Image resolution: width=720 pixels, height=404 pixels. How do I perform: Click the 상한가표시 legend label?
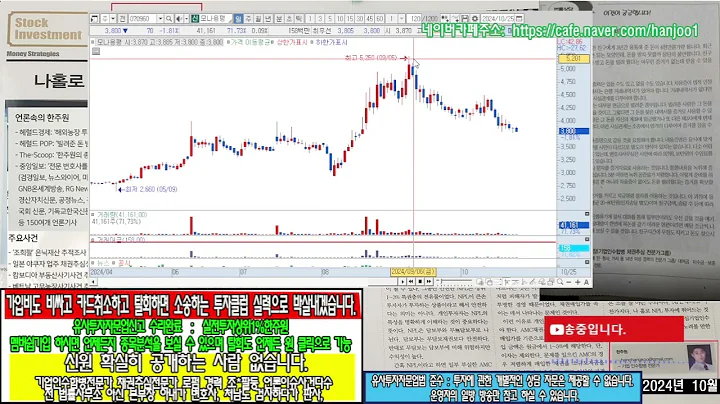(x=292, y=42)
